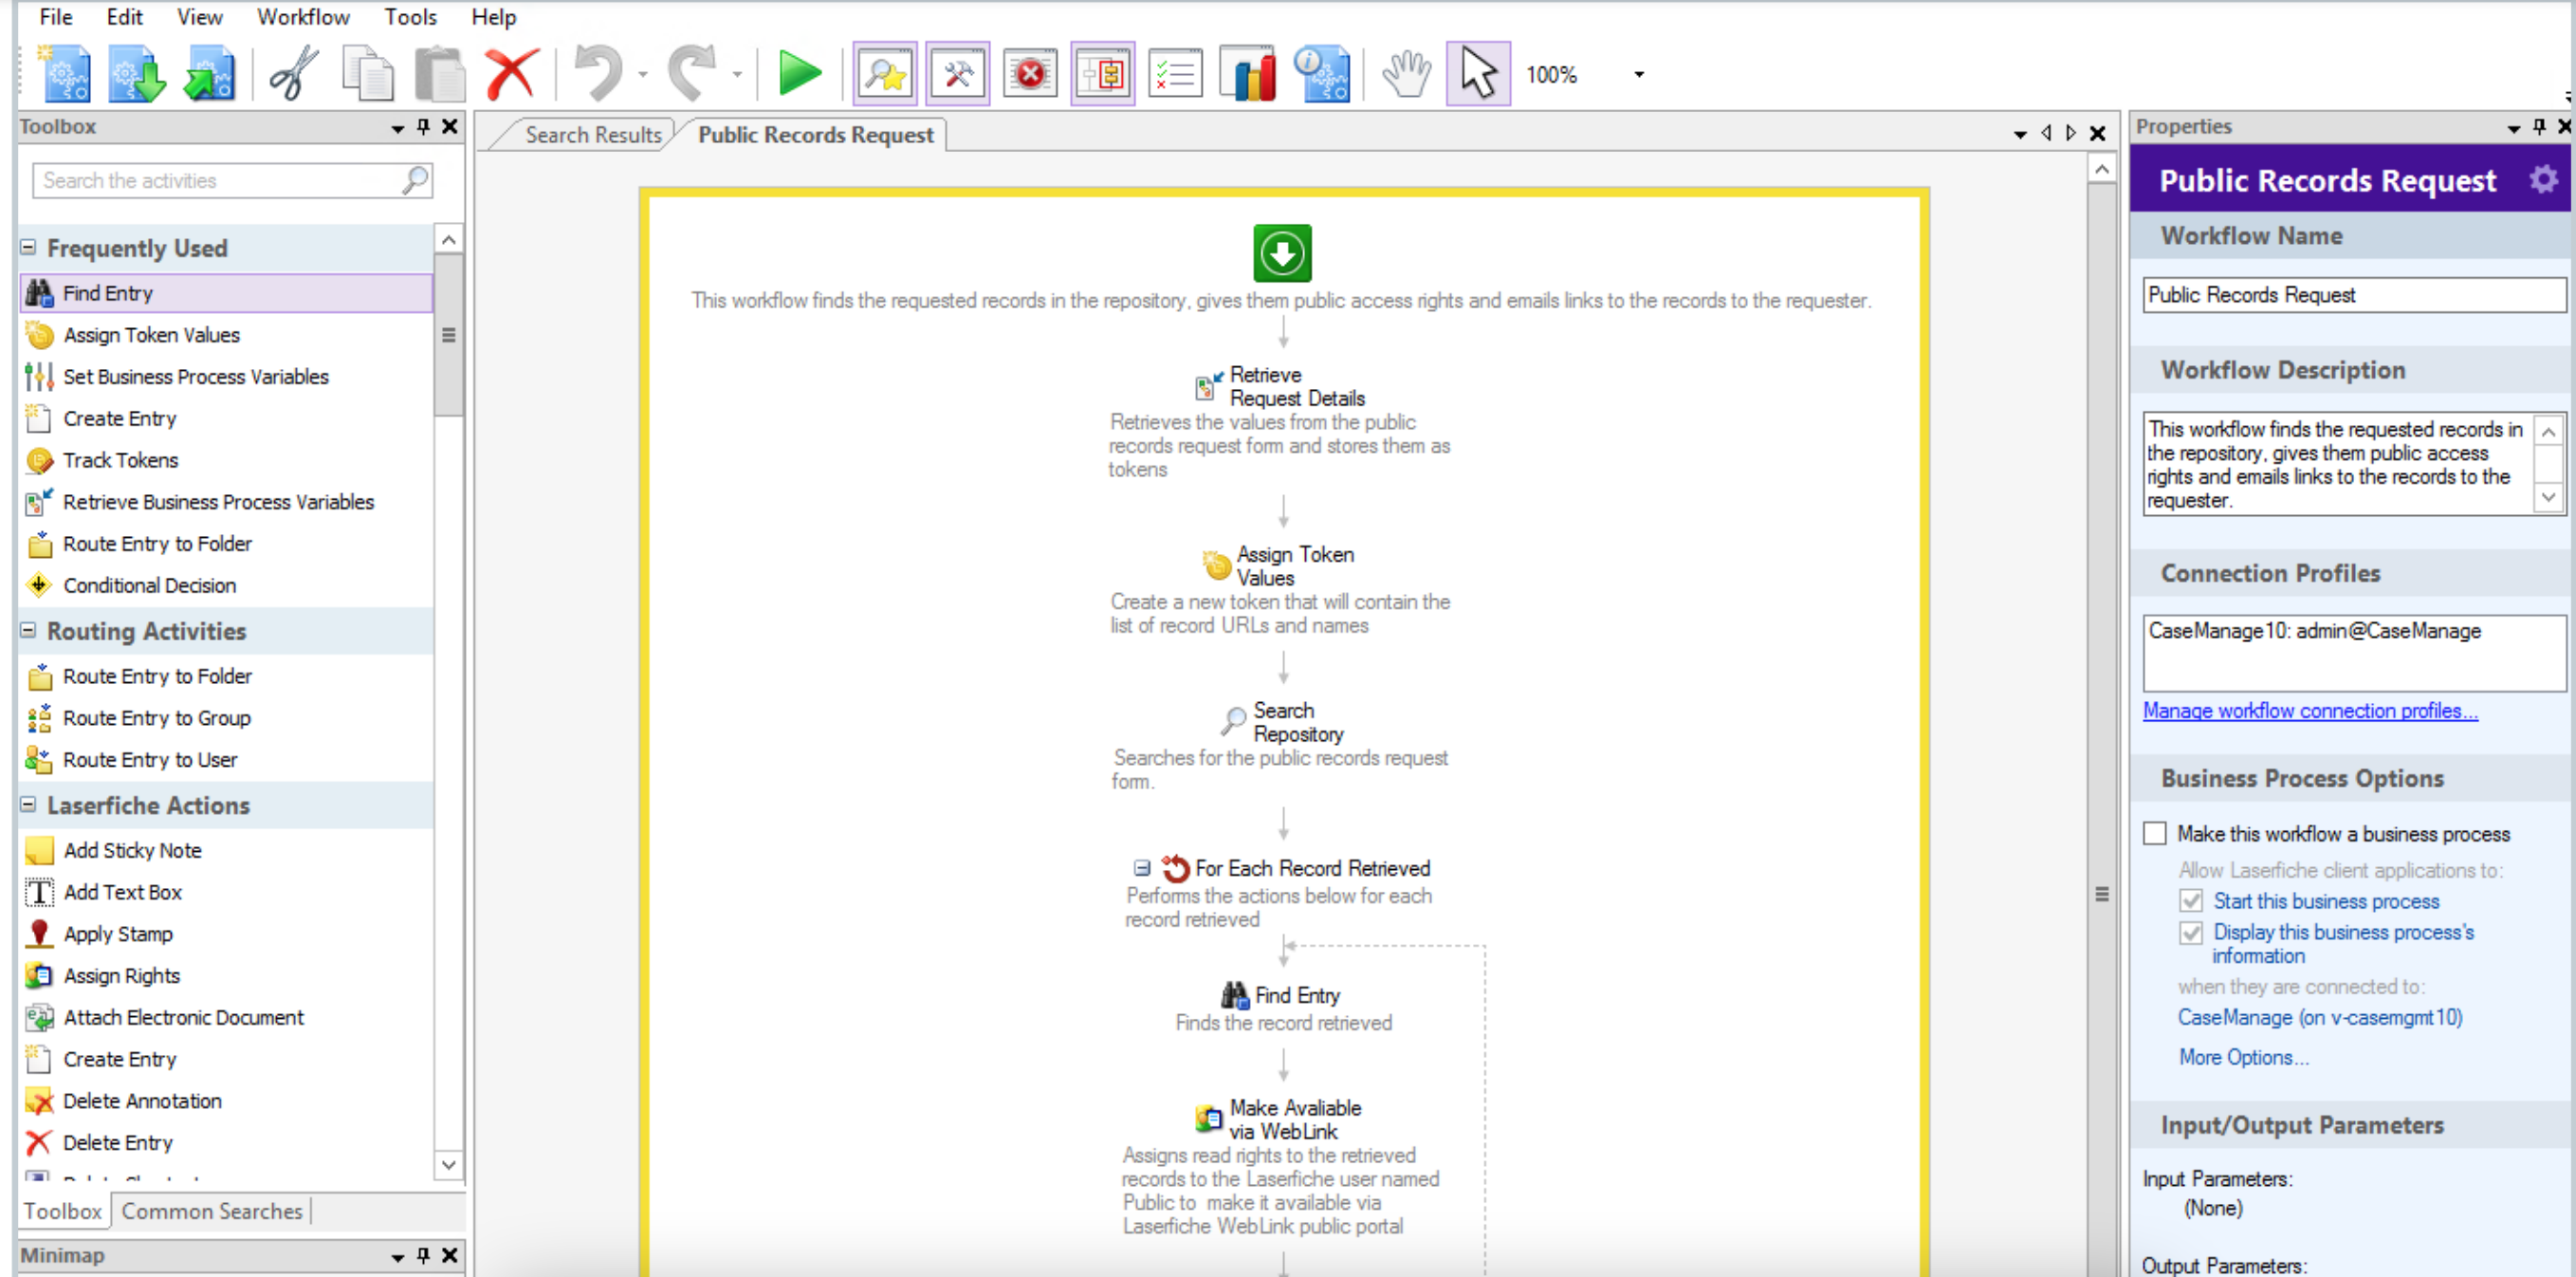Switch to the Search Results tab

point(592,135)
